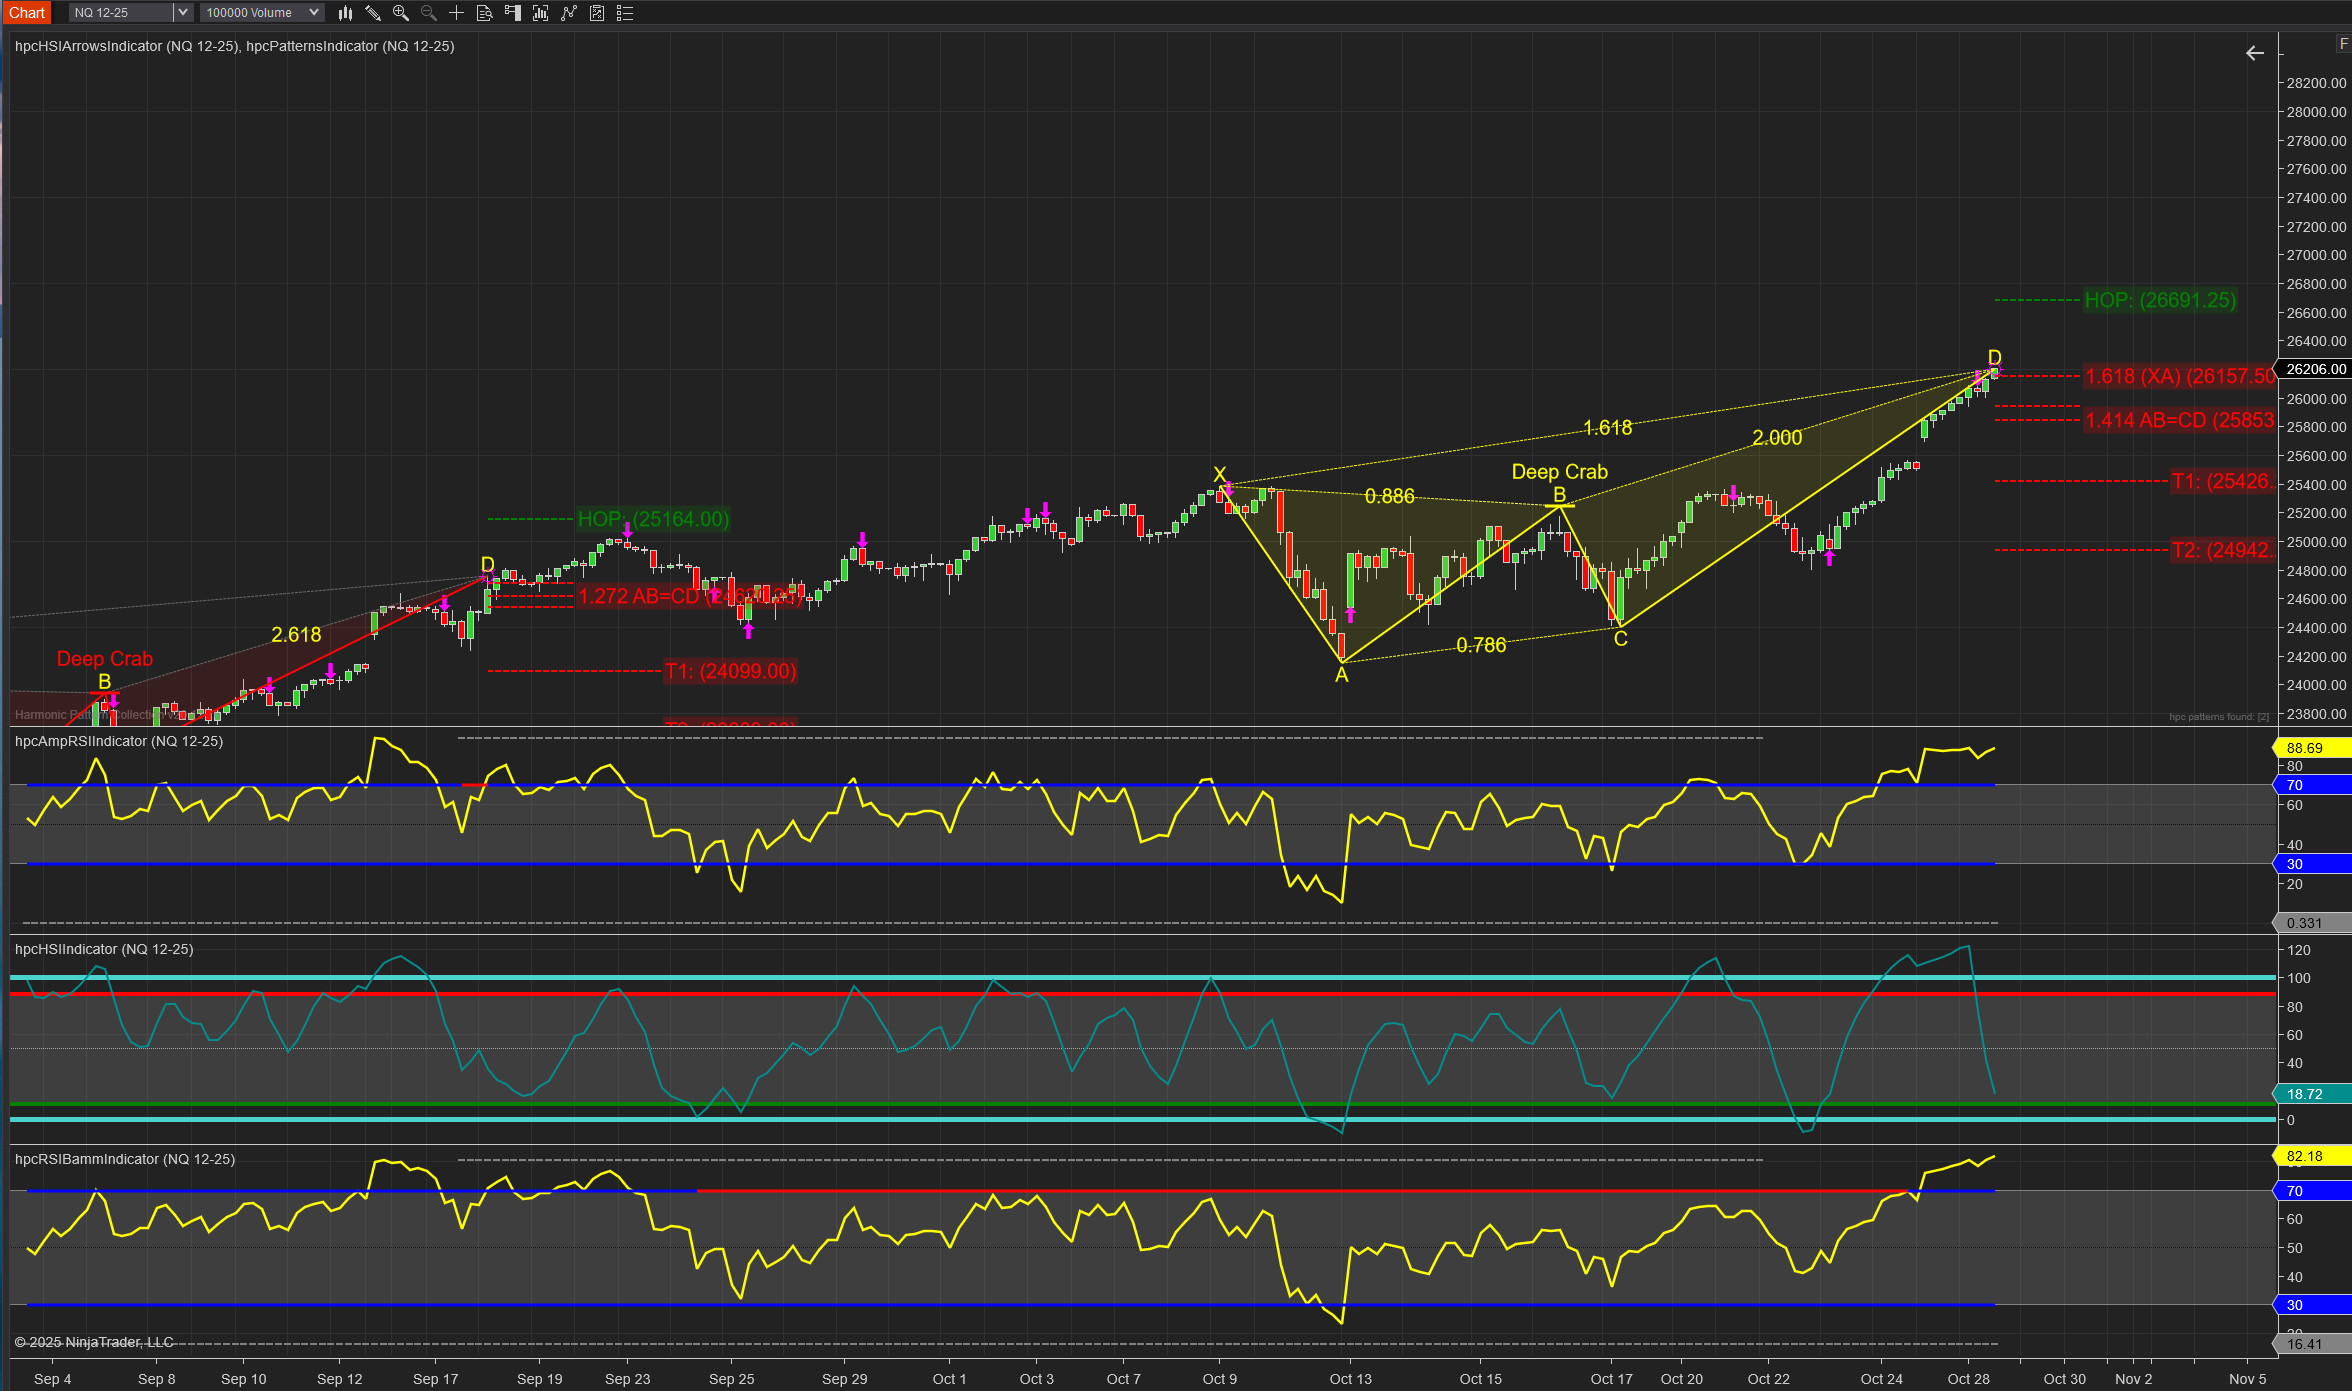Viewport: 2352px width, 1391px height.
Task: Open the Indicators line-graph icon
Action: coord(569,13)
